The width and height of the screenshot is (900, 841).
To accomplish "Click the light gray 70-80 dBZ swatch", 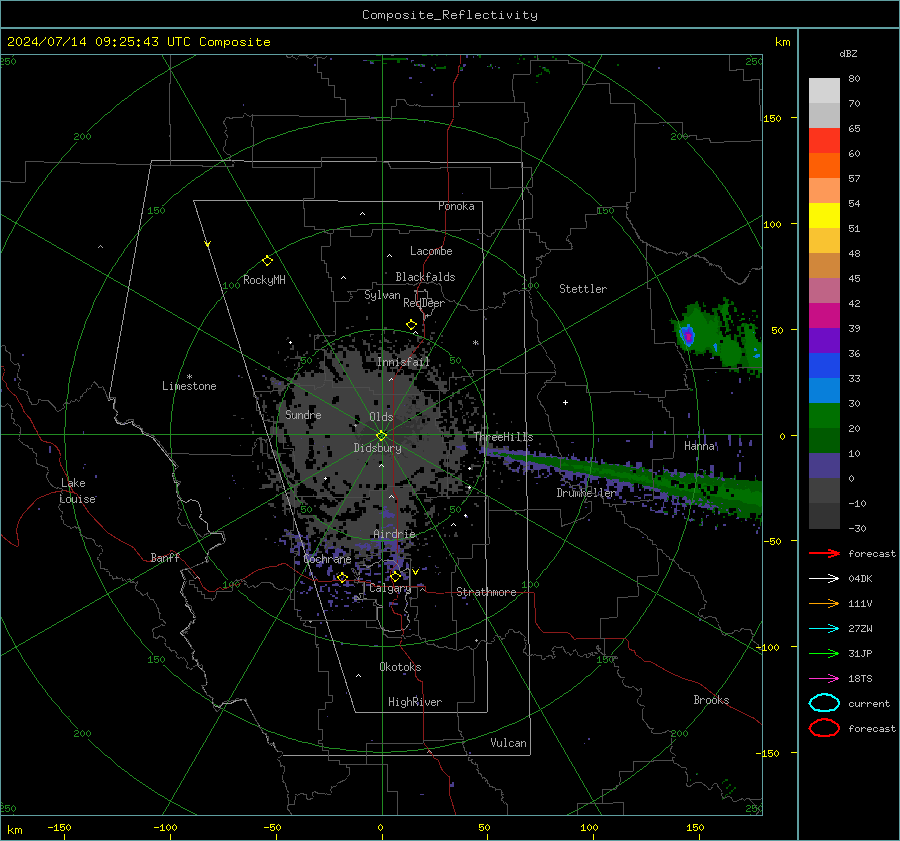I will point(824,91).
